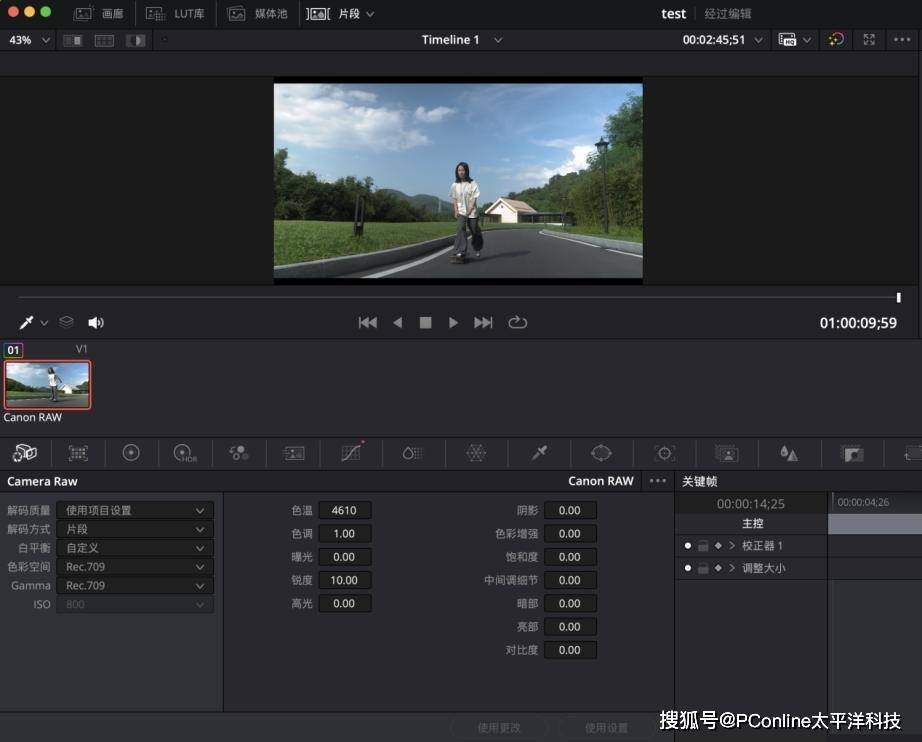Open the 画廊 gallery panel
This screenshot has height=742, width=922.
pos(99,14)
